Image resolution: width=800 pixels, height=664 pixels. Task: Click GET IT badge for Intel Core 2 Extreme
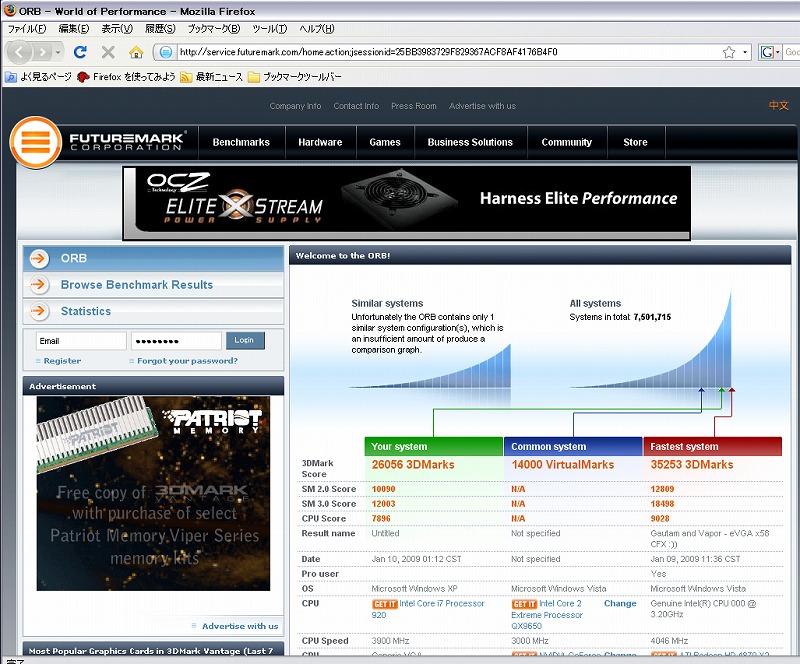click(x=524, y=604)
